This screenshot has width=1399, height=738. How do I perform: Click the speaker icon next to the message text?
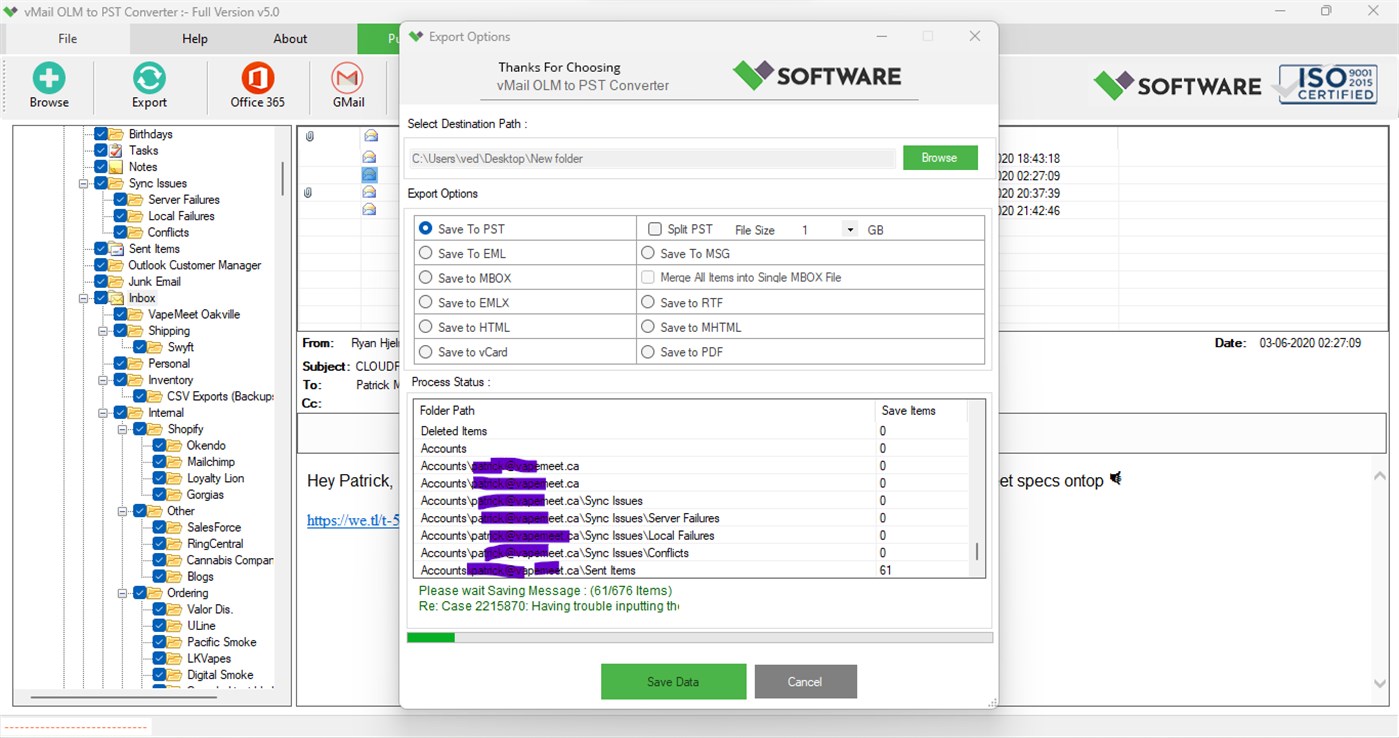1115,478
